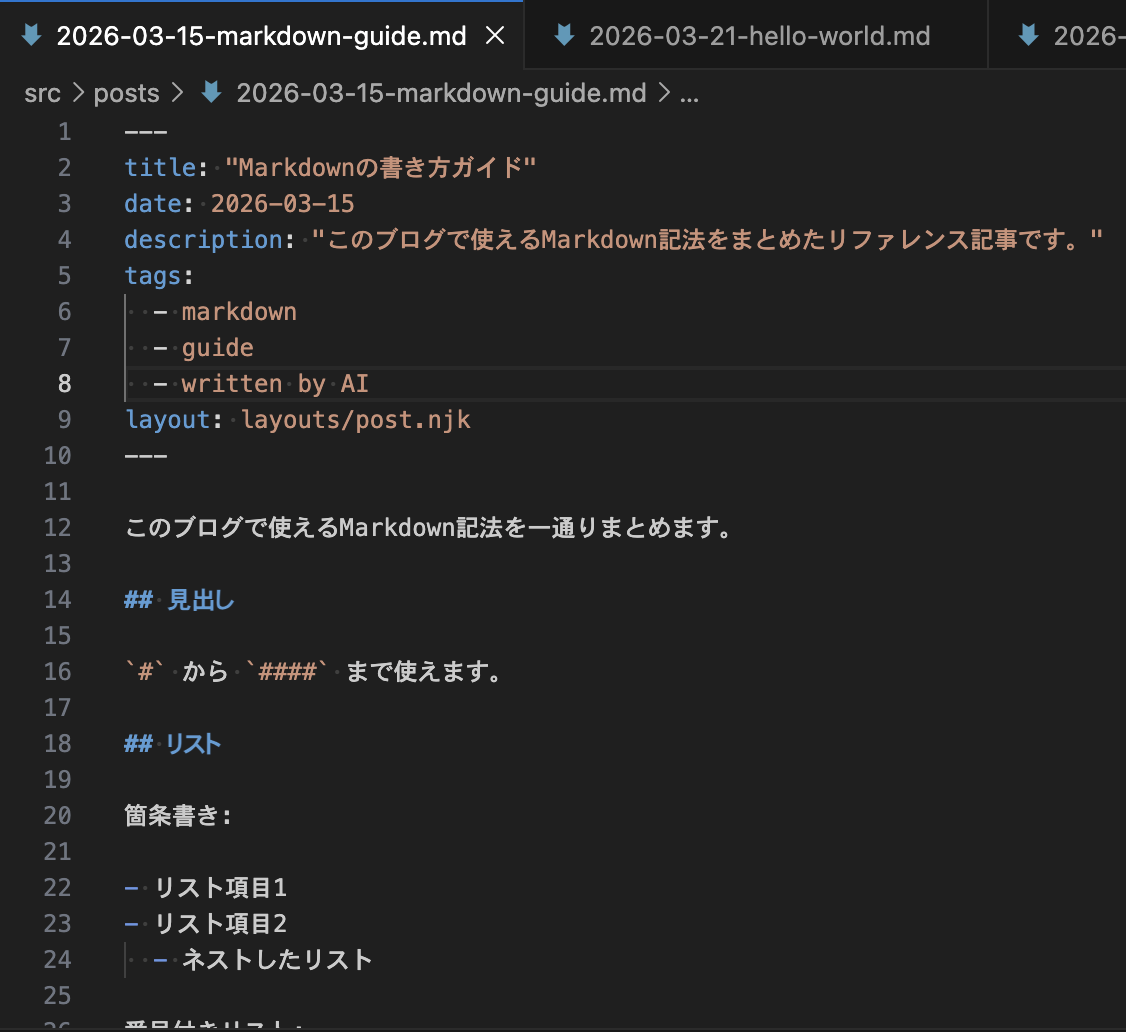Click the markdown file icon on the active tab

coord(30,34)
